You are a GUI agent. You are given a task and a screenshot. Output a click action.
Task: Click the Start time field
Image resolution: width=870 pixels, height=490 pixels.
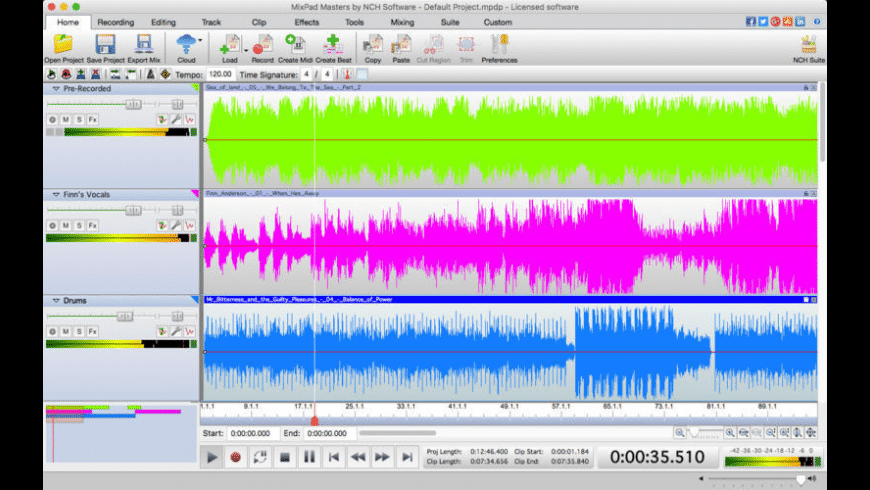coord(253,433)
